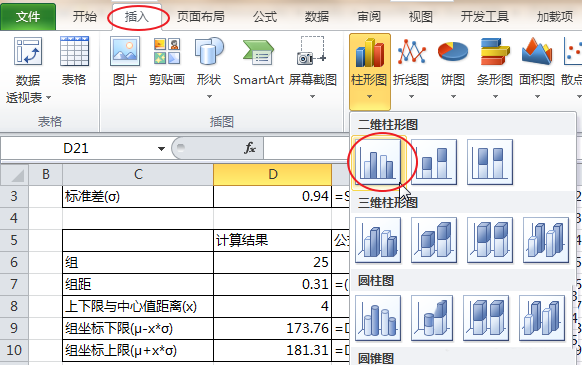Open the 剪贴画 clip art pane
The image size is (582, 365).
[x=167, y=61]
